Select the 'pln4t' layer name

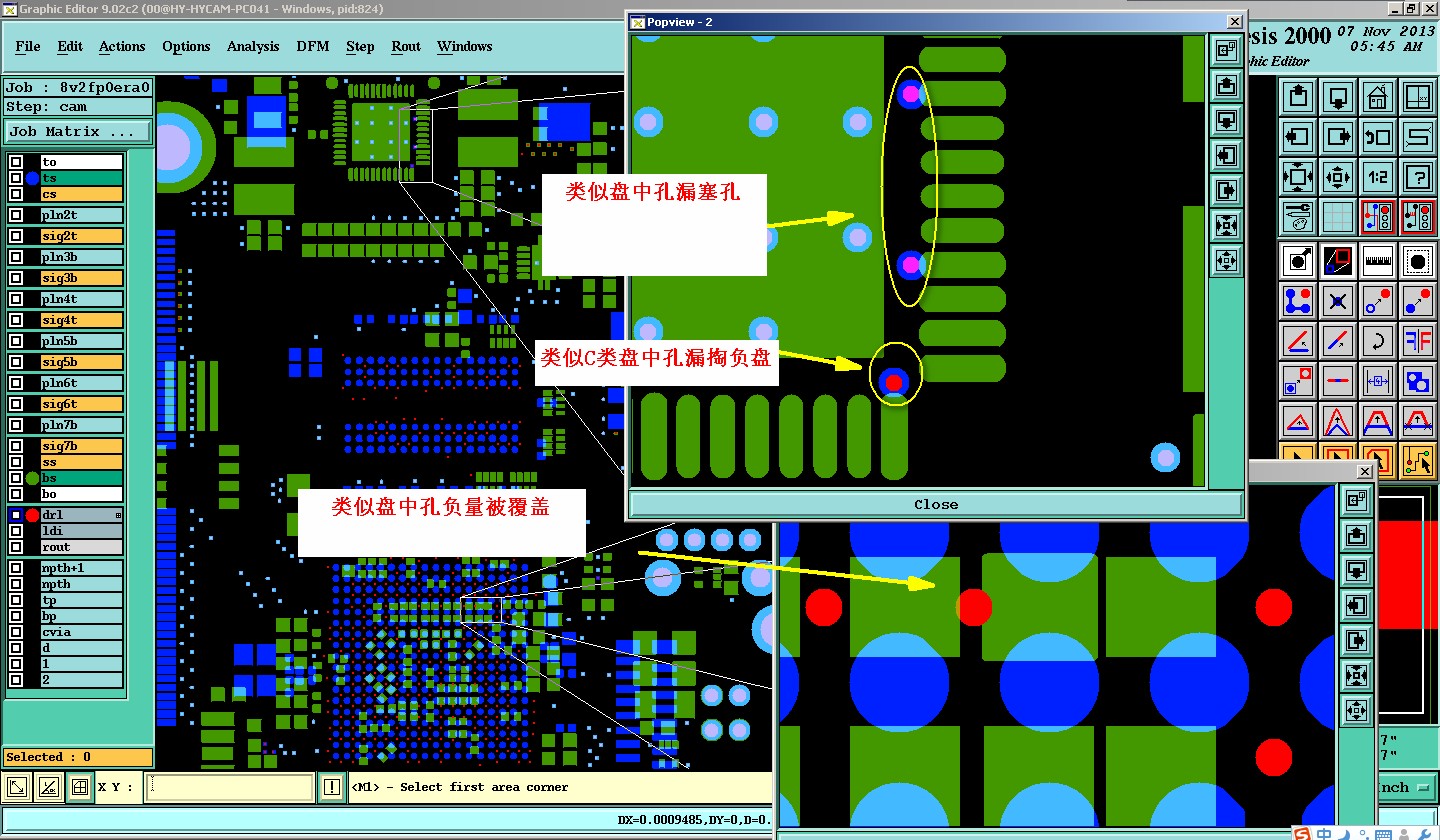point(81,299)
